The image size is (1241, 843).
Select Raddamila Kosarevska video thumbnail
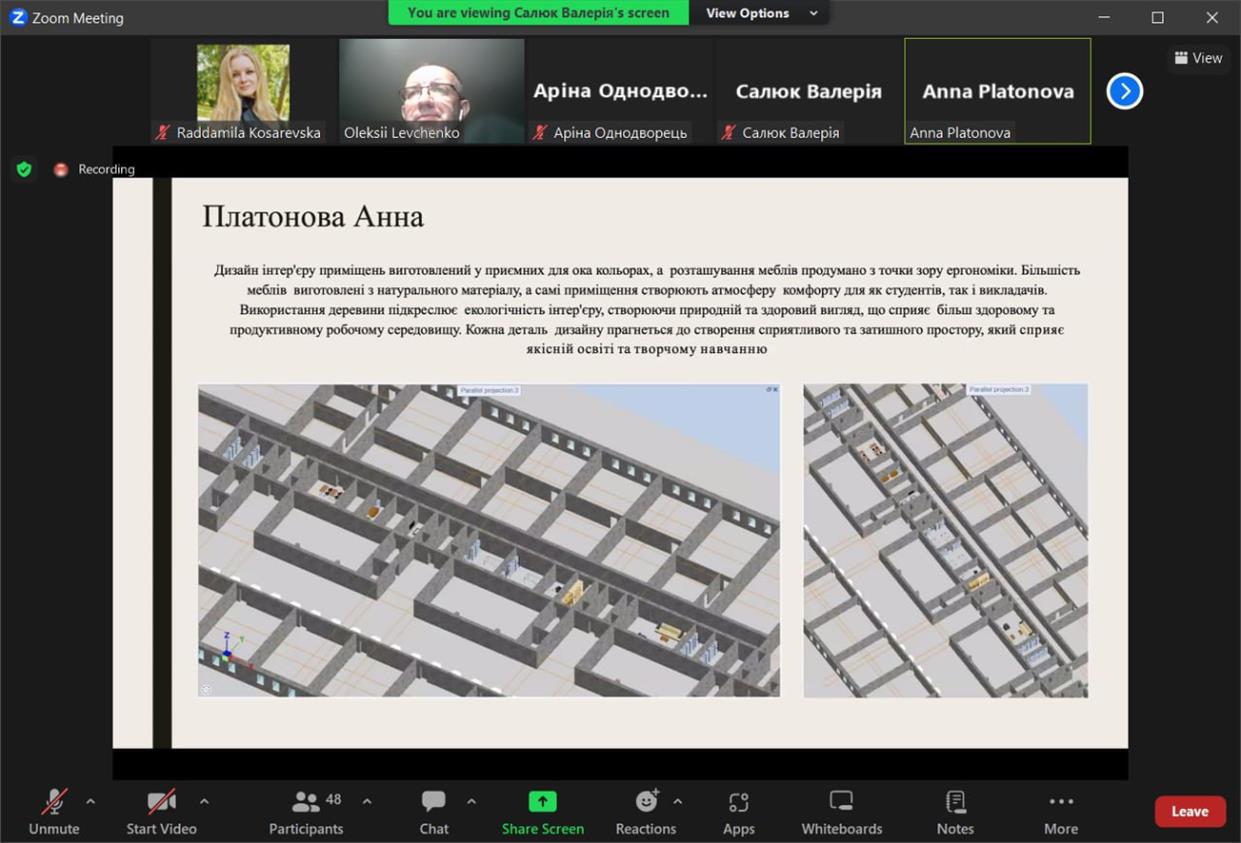243,91
